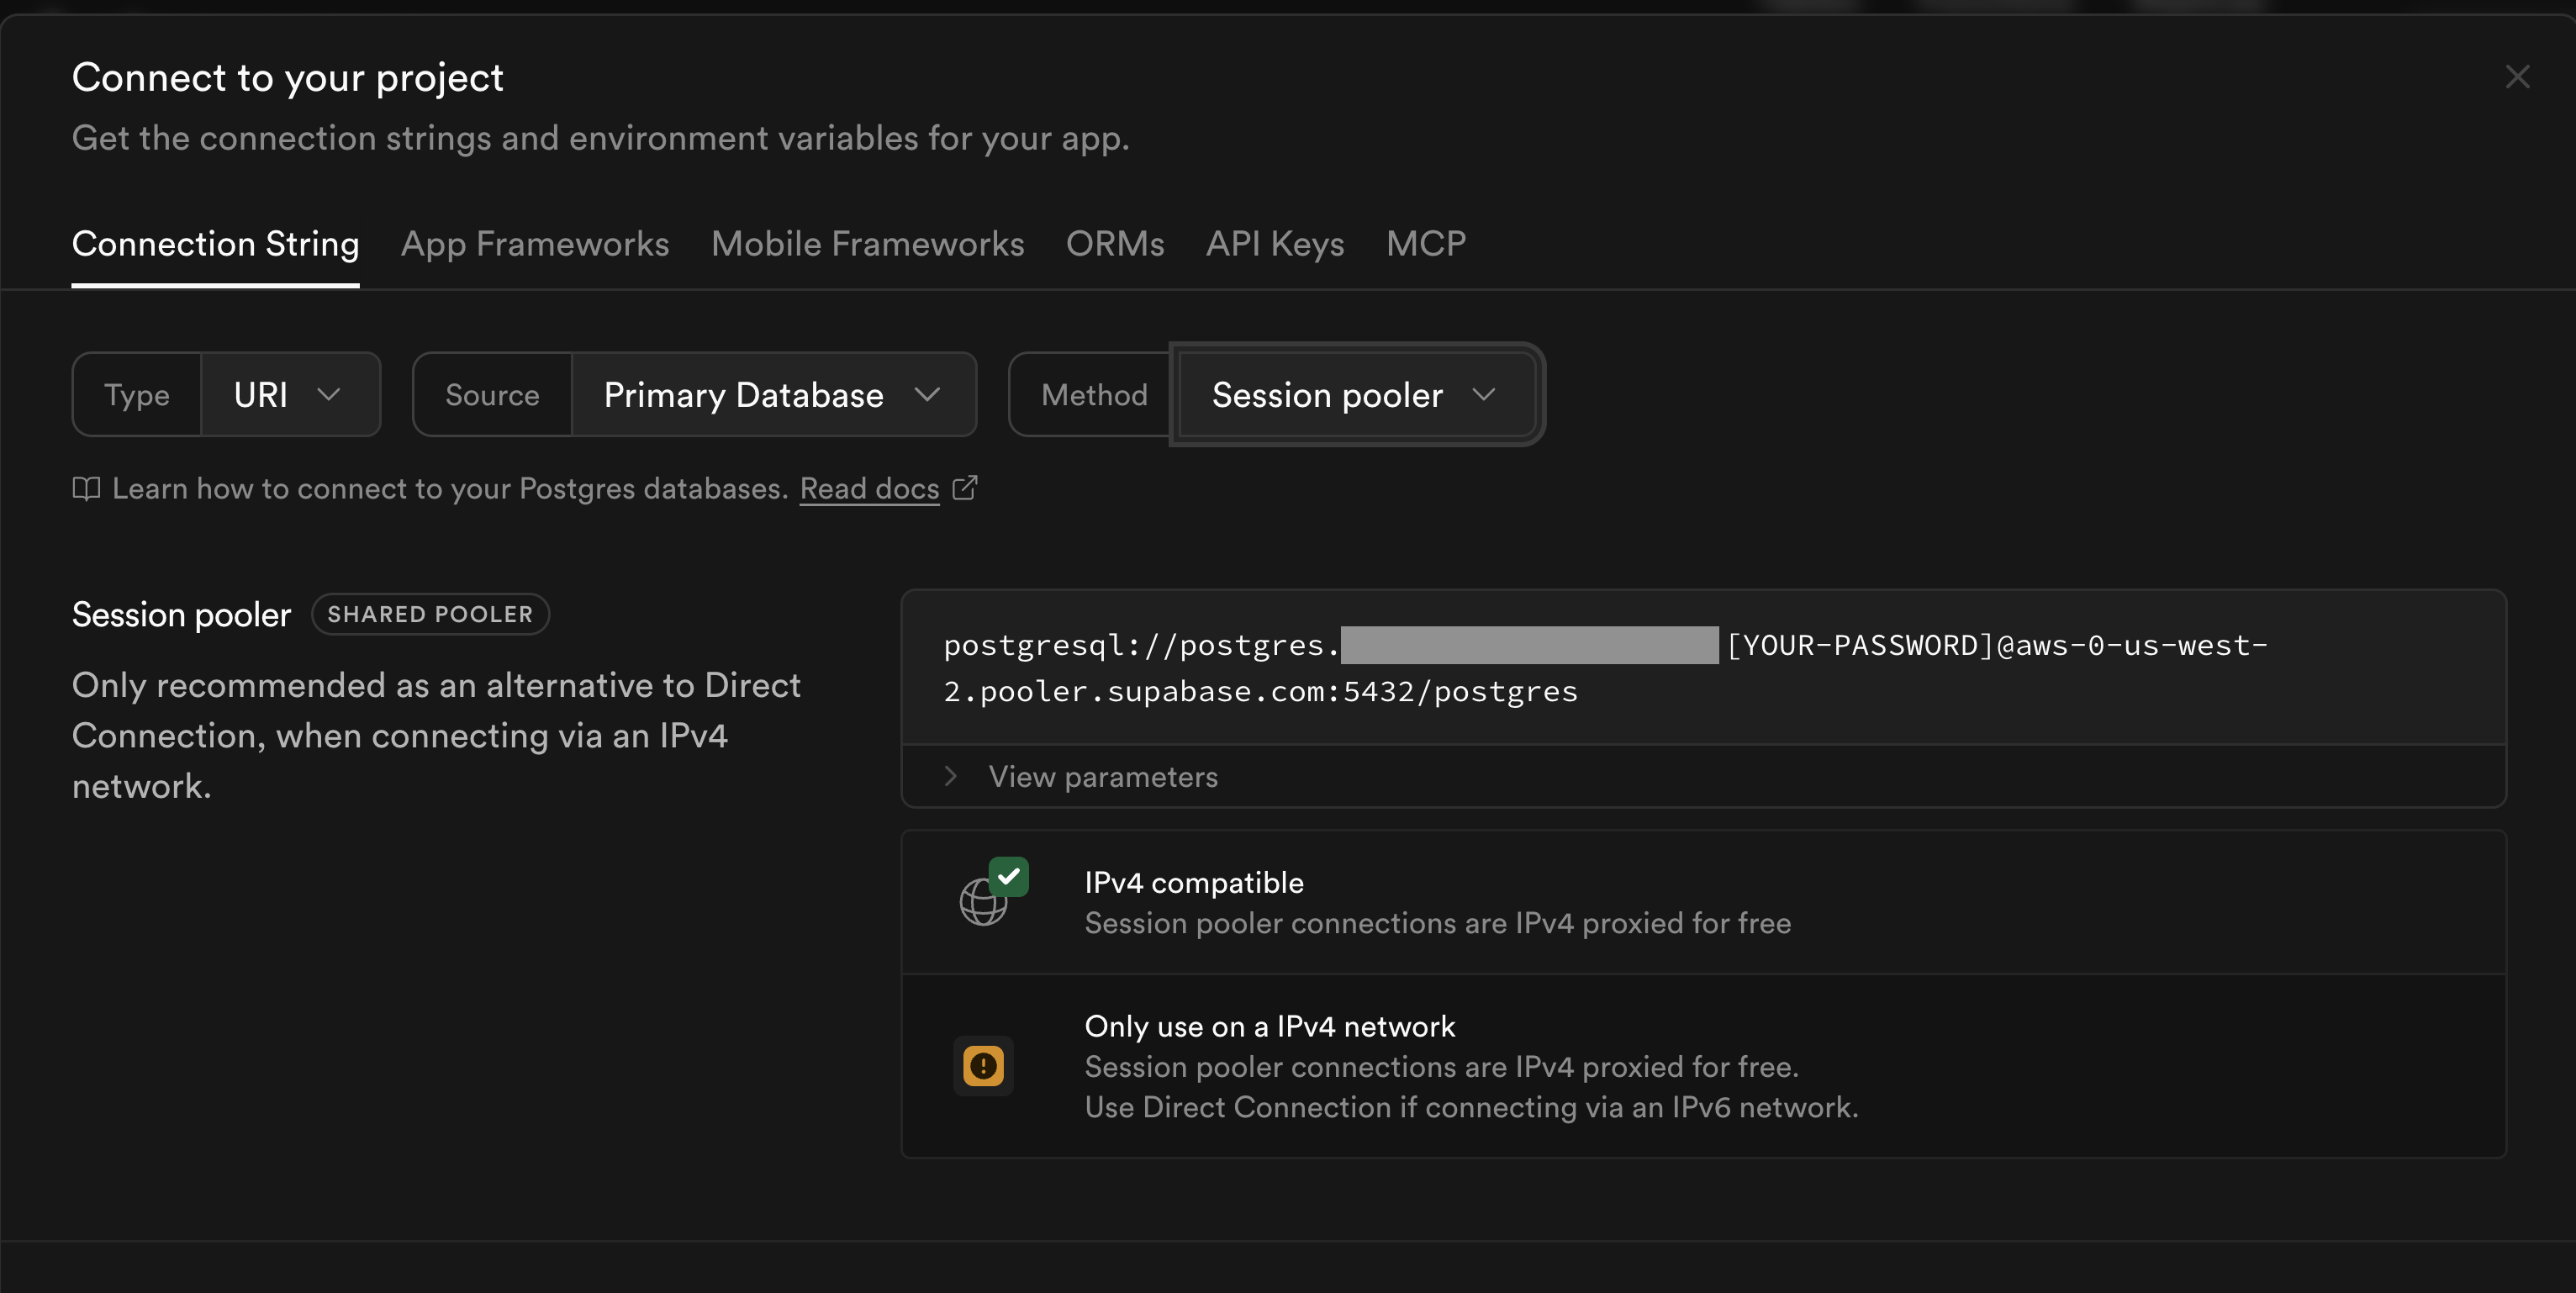Click the orange warning icon for IPv4 network
2576x1293 pixels.
pyautogui.click(x=983, y=1066)
